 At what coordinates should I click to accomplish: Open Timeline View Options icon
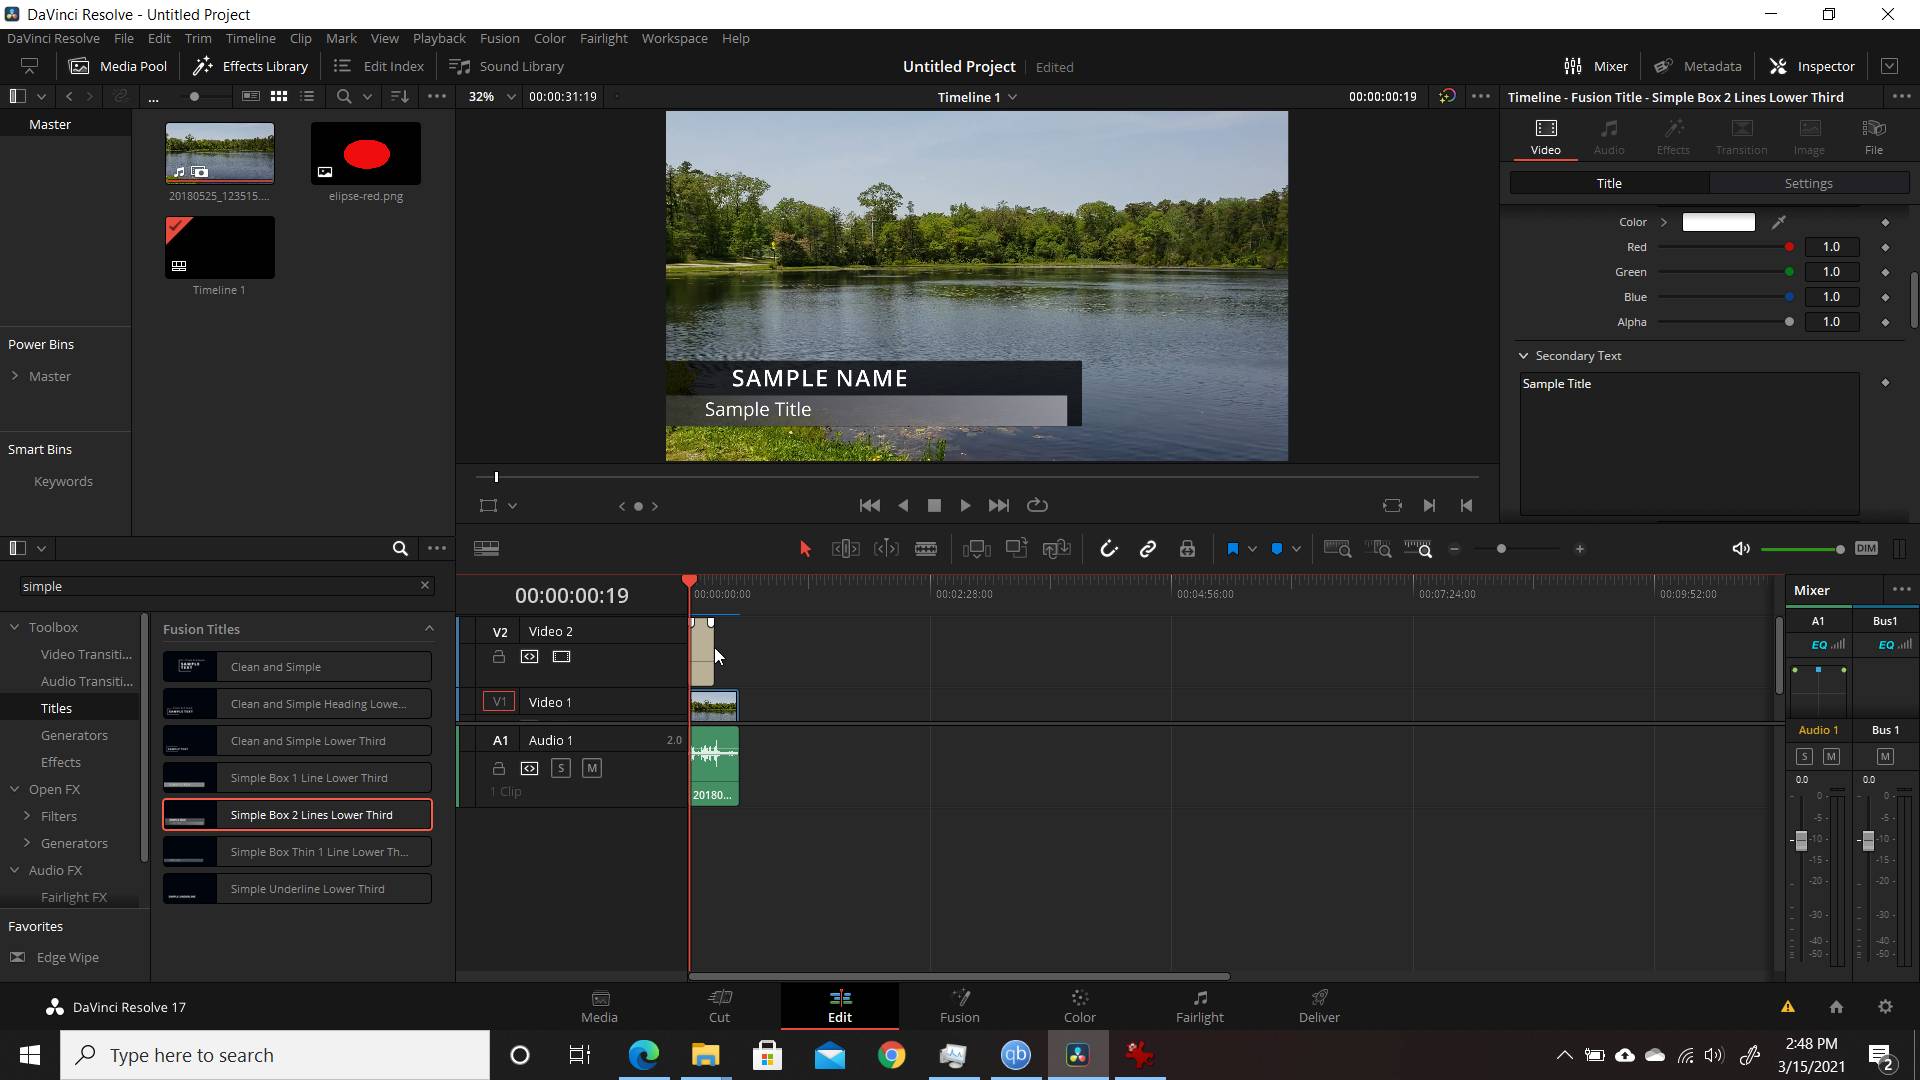pos(487,549)
